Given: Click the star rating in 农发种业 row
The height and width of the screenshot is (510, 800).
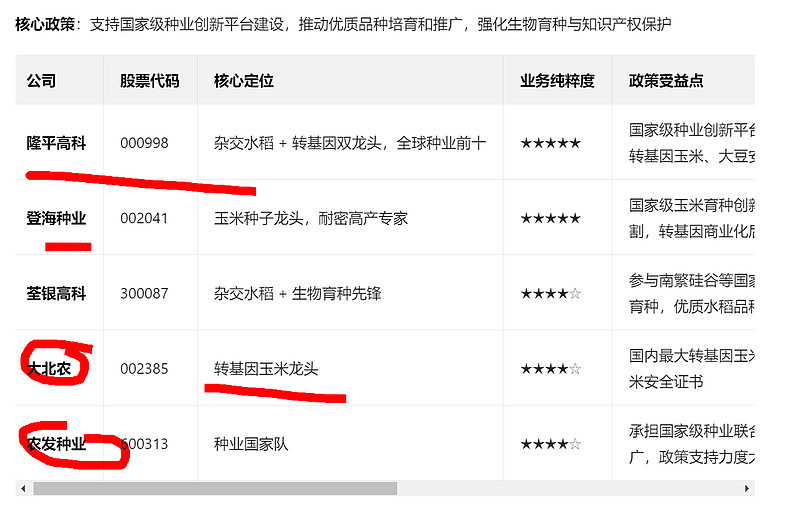Looking at the screenshot, I should [x=551, y=444].
